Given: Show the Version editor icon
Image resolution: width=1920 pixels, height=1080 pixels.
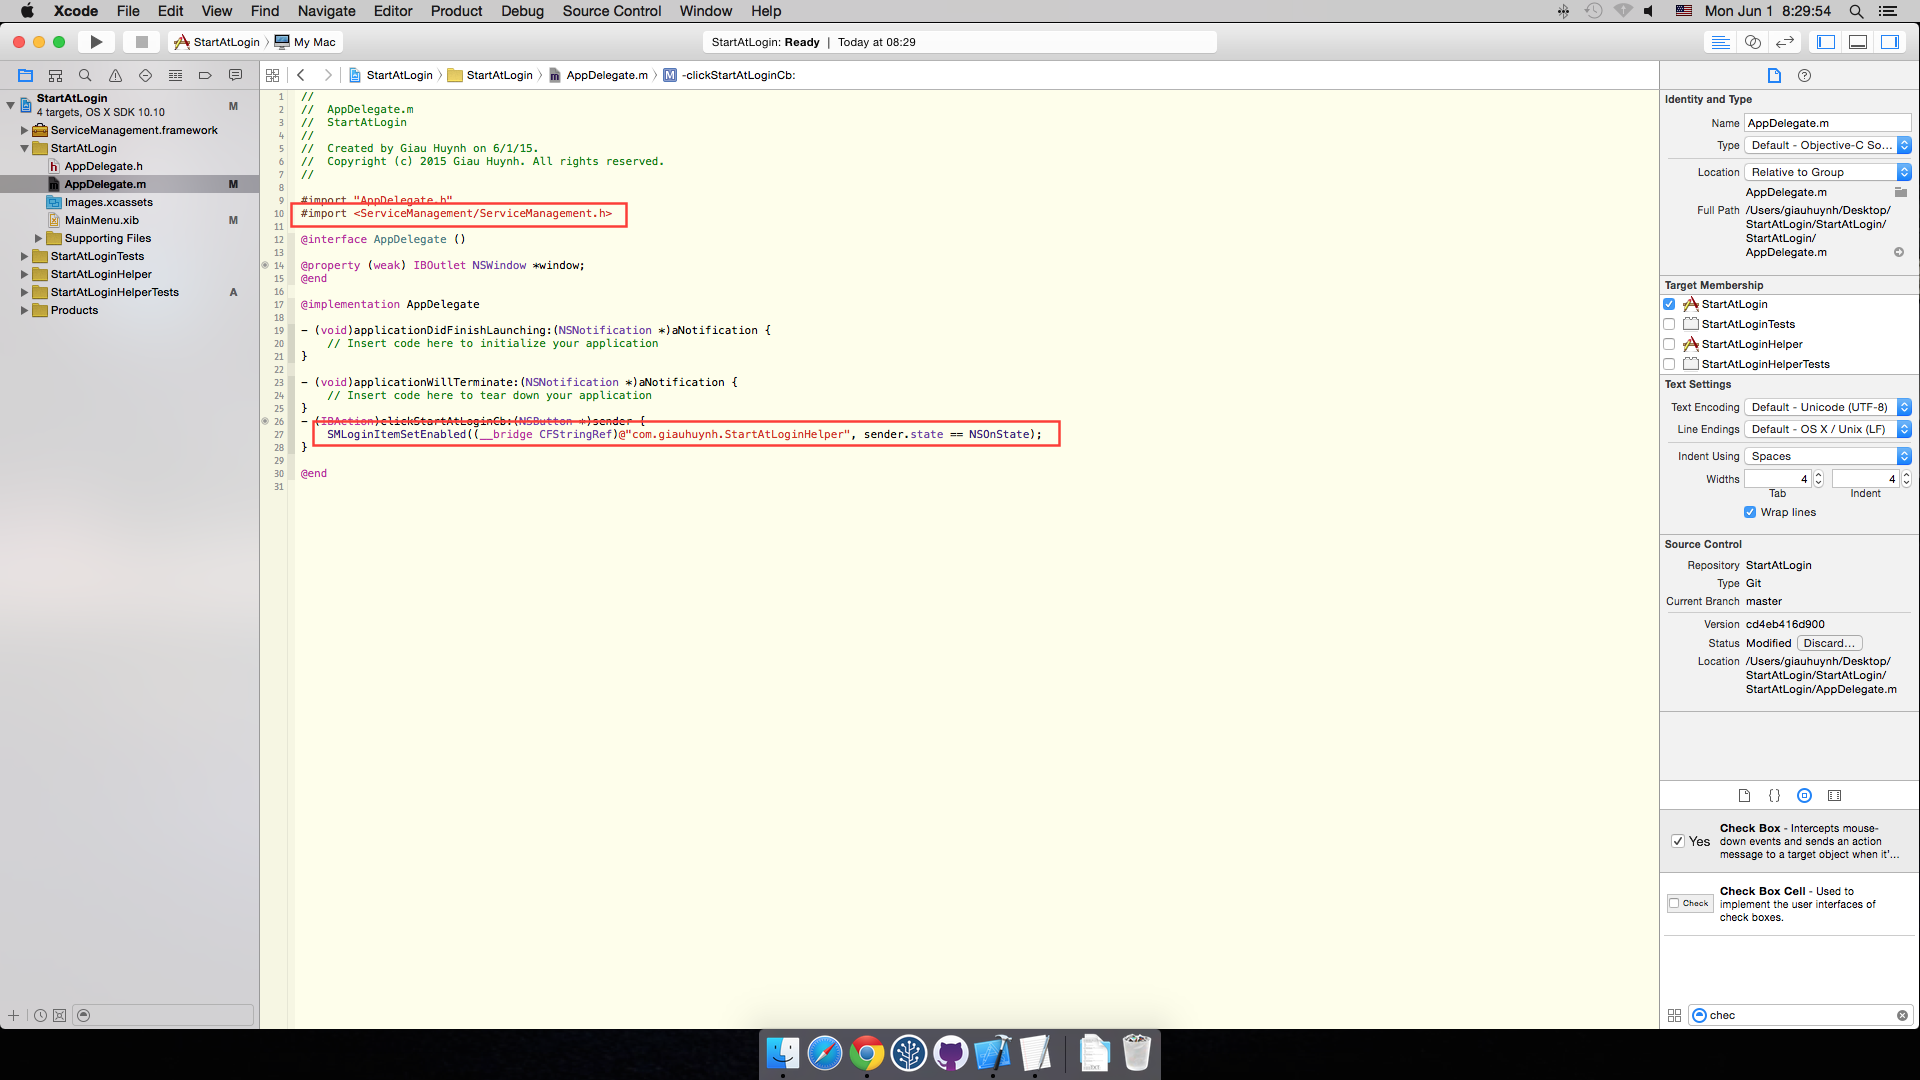Looking at the screenshot, I should click(1784, 42).
